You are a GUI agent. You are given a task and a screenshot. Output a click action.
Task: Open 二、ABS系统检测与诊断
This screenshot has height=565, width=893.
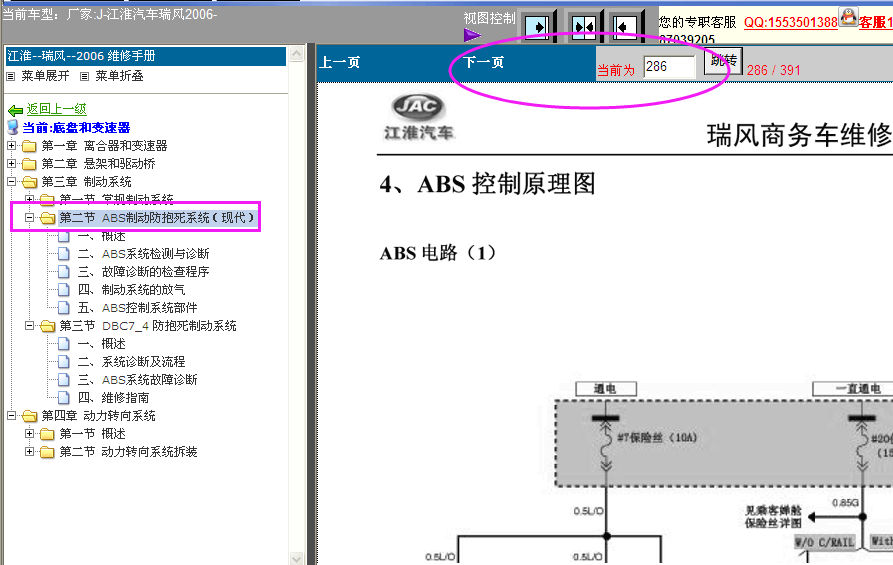coord(144,254)
